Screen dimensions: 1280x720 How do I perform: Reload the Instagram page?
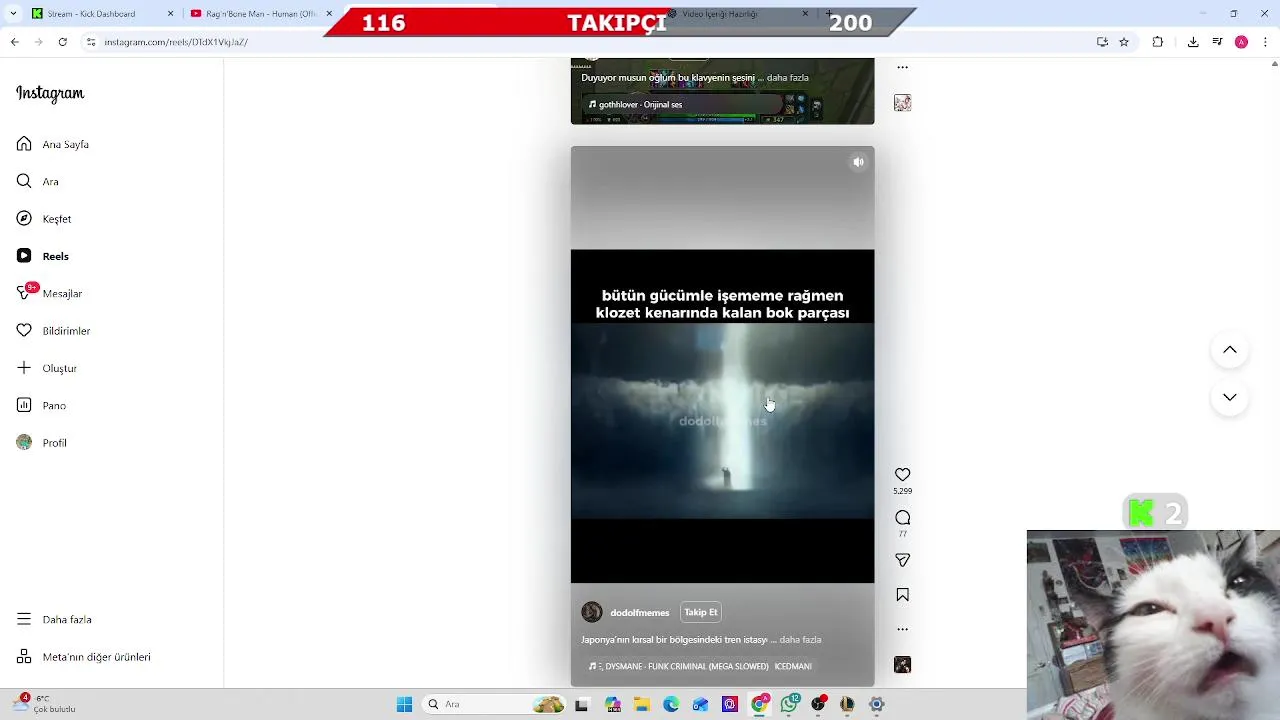pyautogui.click(x=62, y=42)
